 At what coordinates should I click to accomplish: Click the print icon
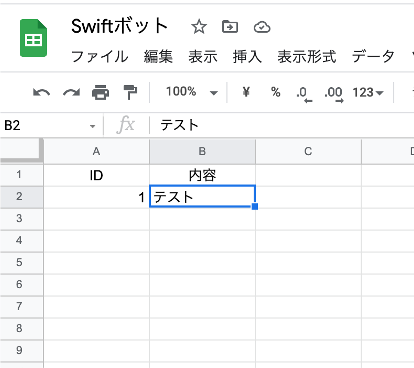pos(100,92)
